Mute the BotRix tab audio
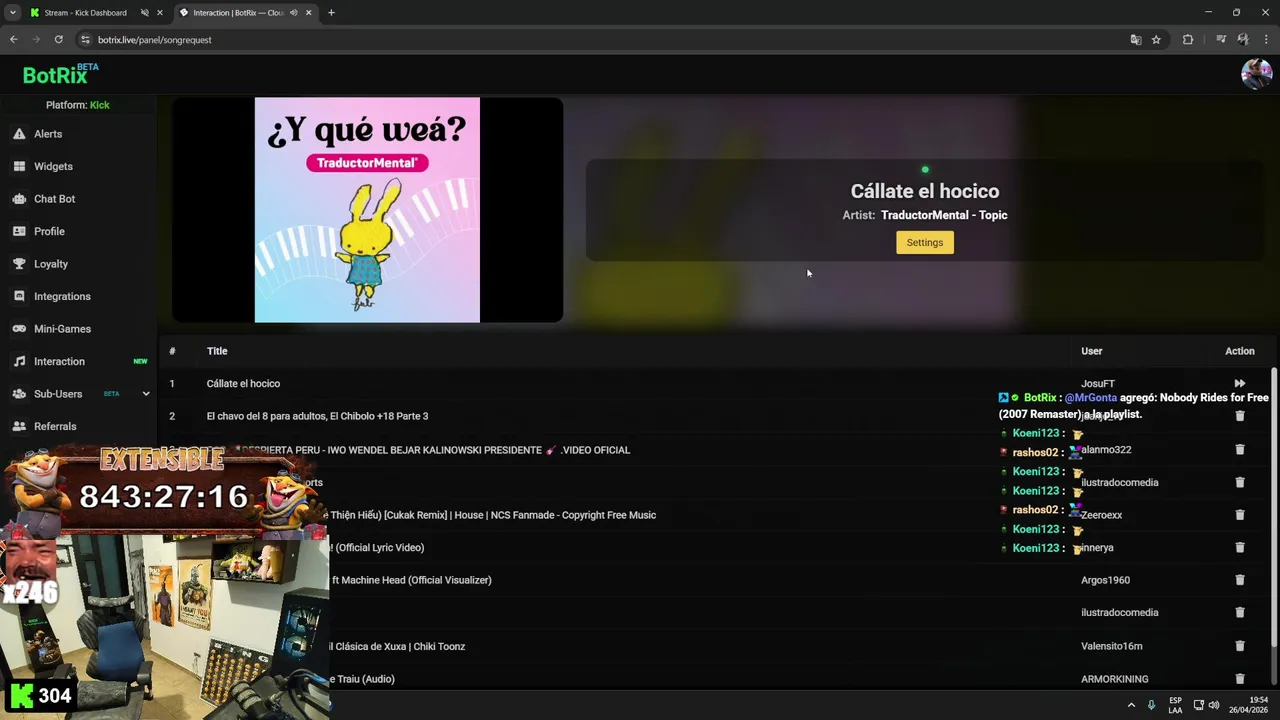This screenshot has height=720, width=1280. point(293,13)
